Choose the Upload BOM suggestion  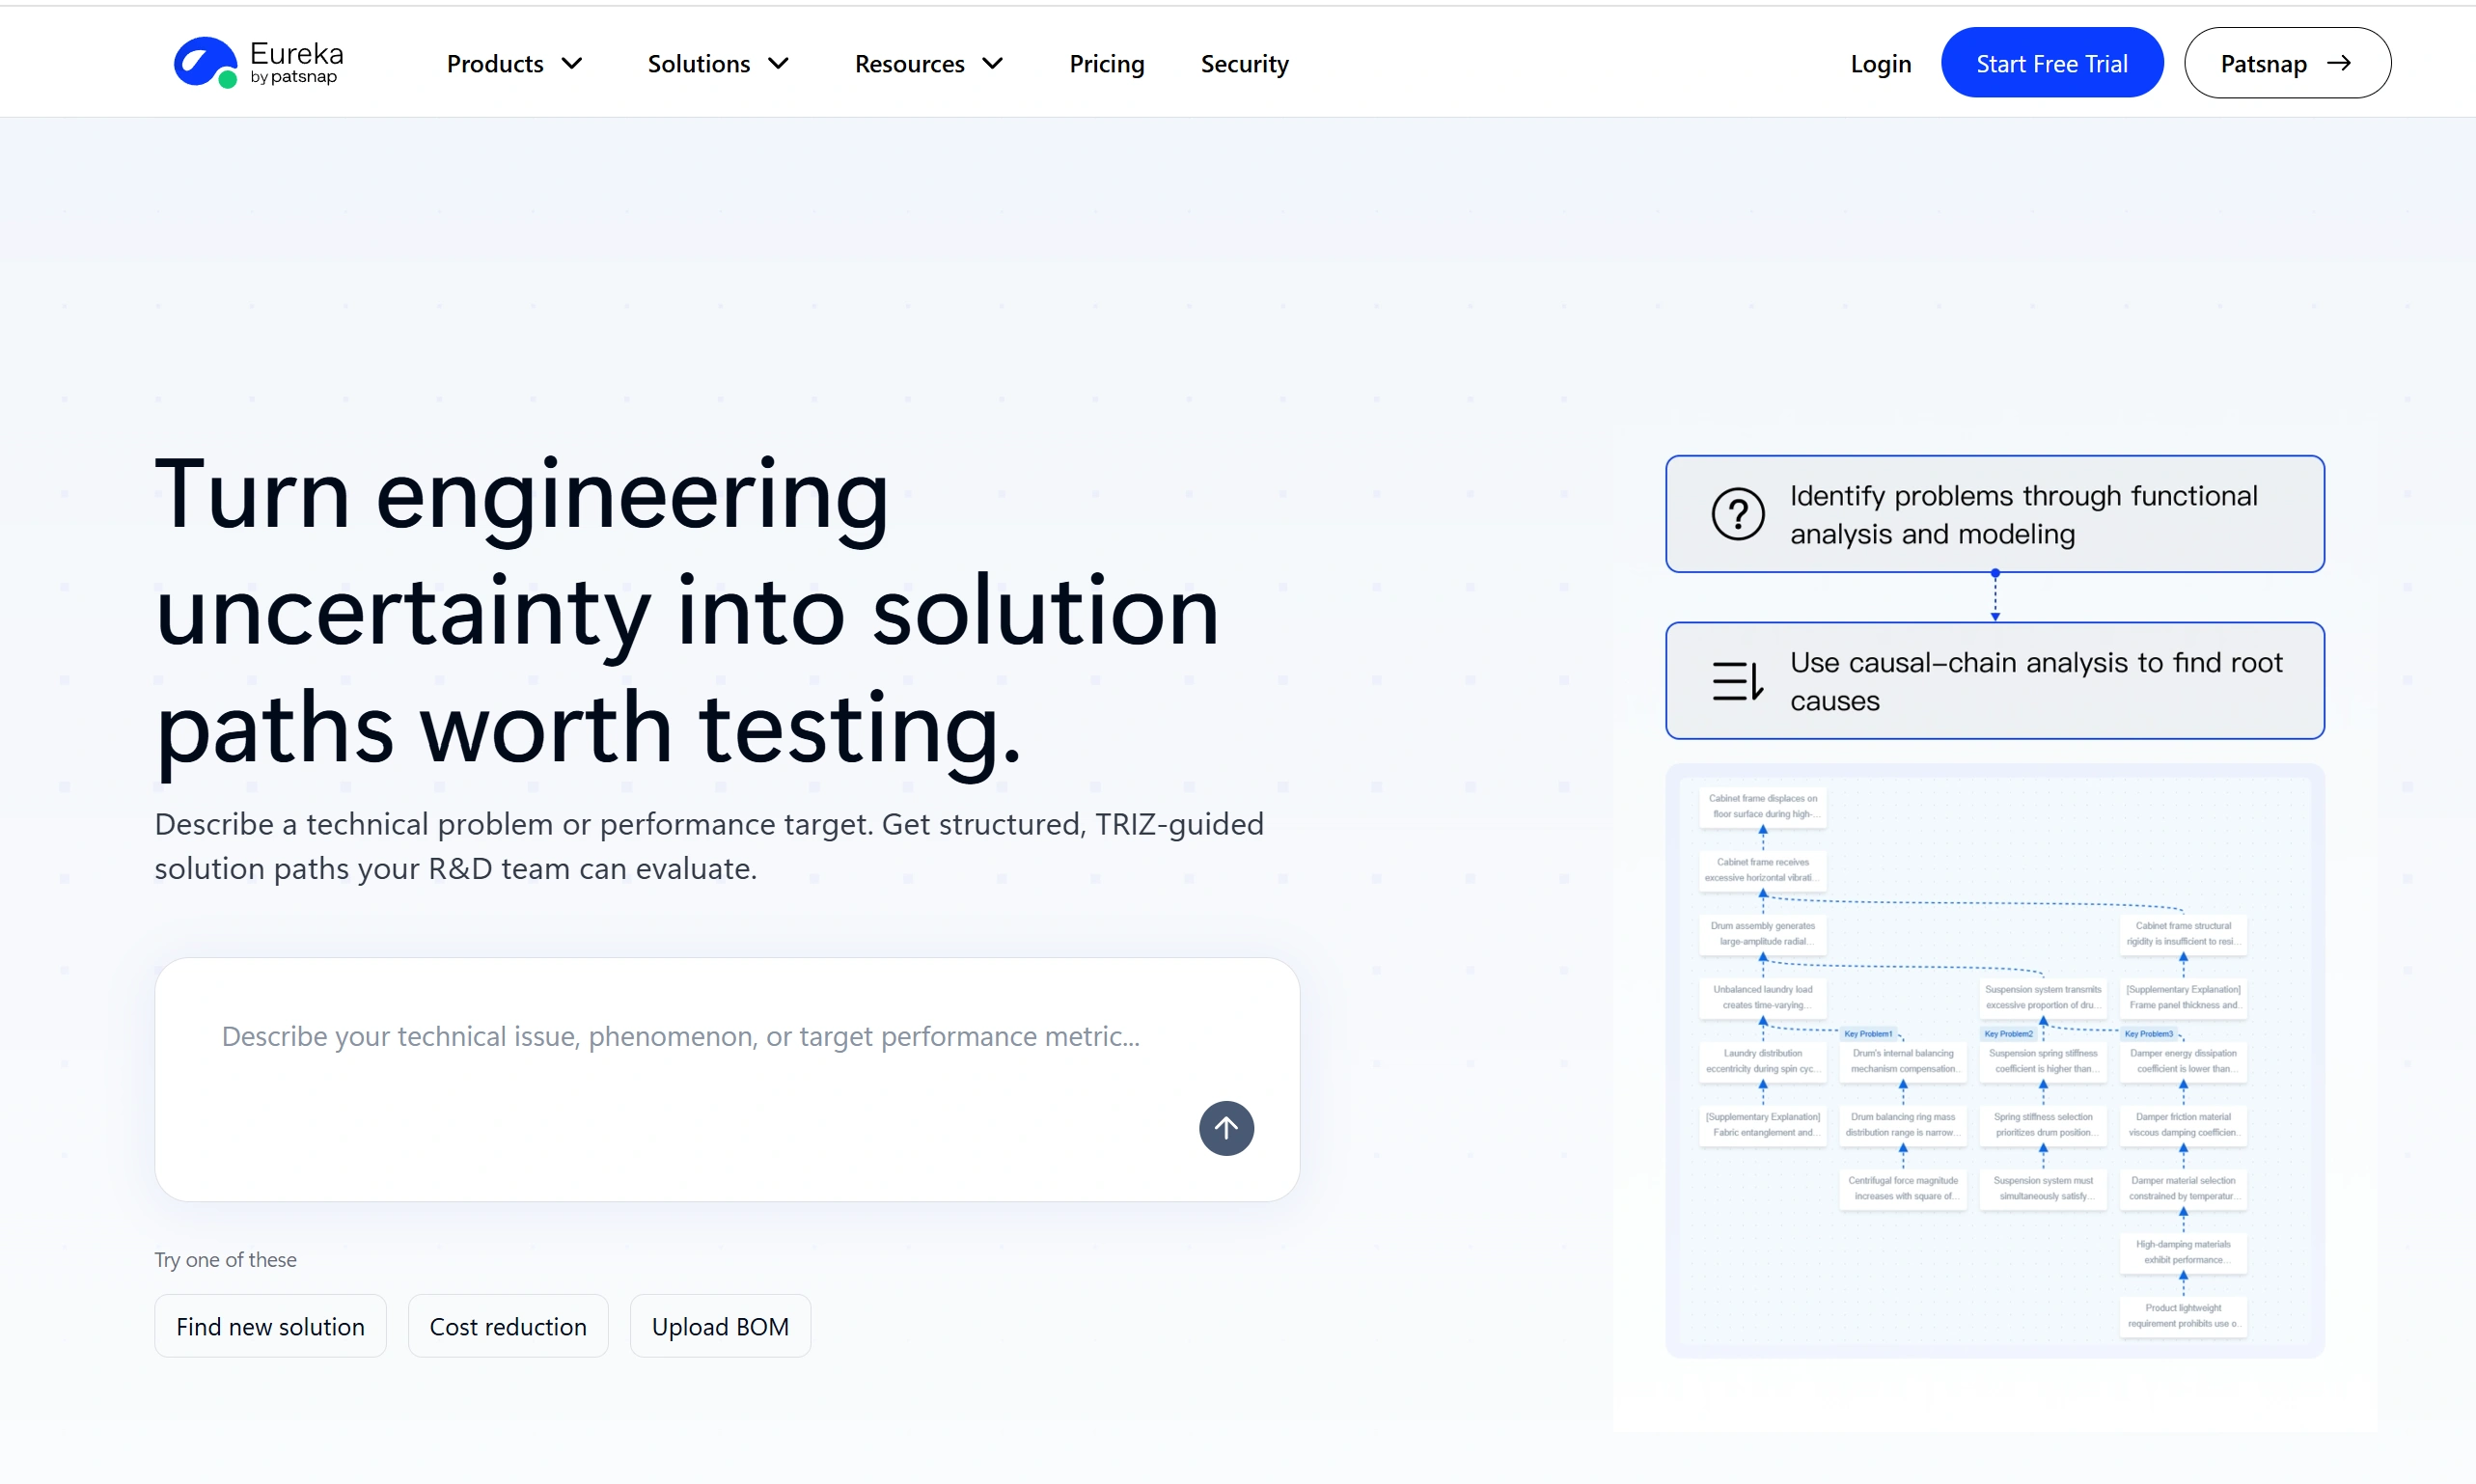point(720,1326)
